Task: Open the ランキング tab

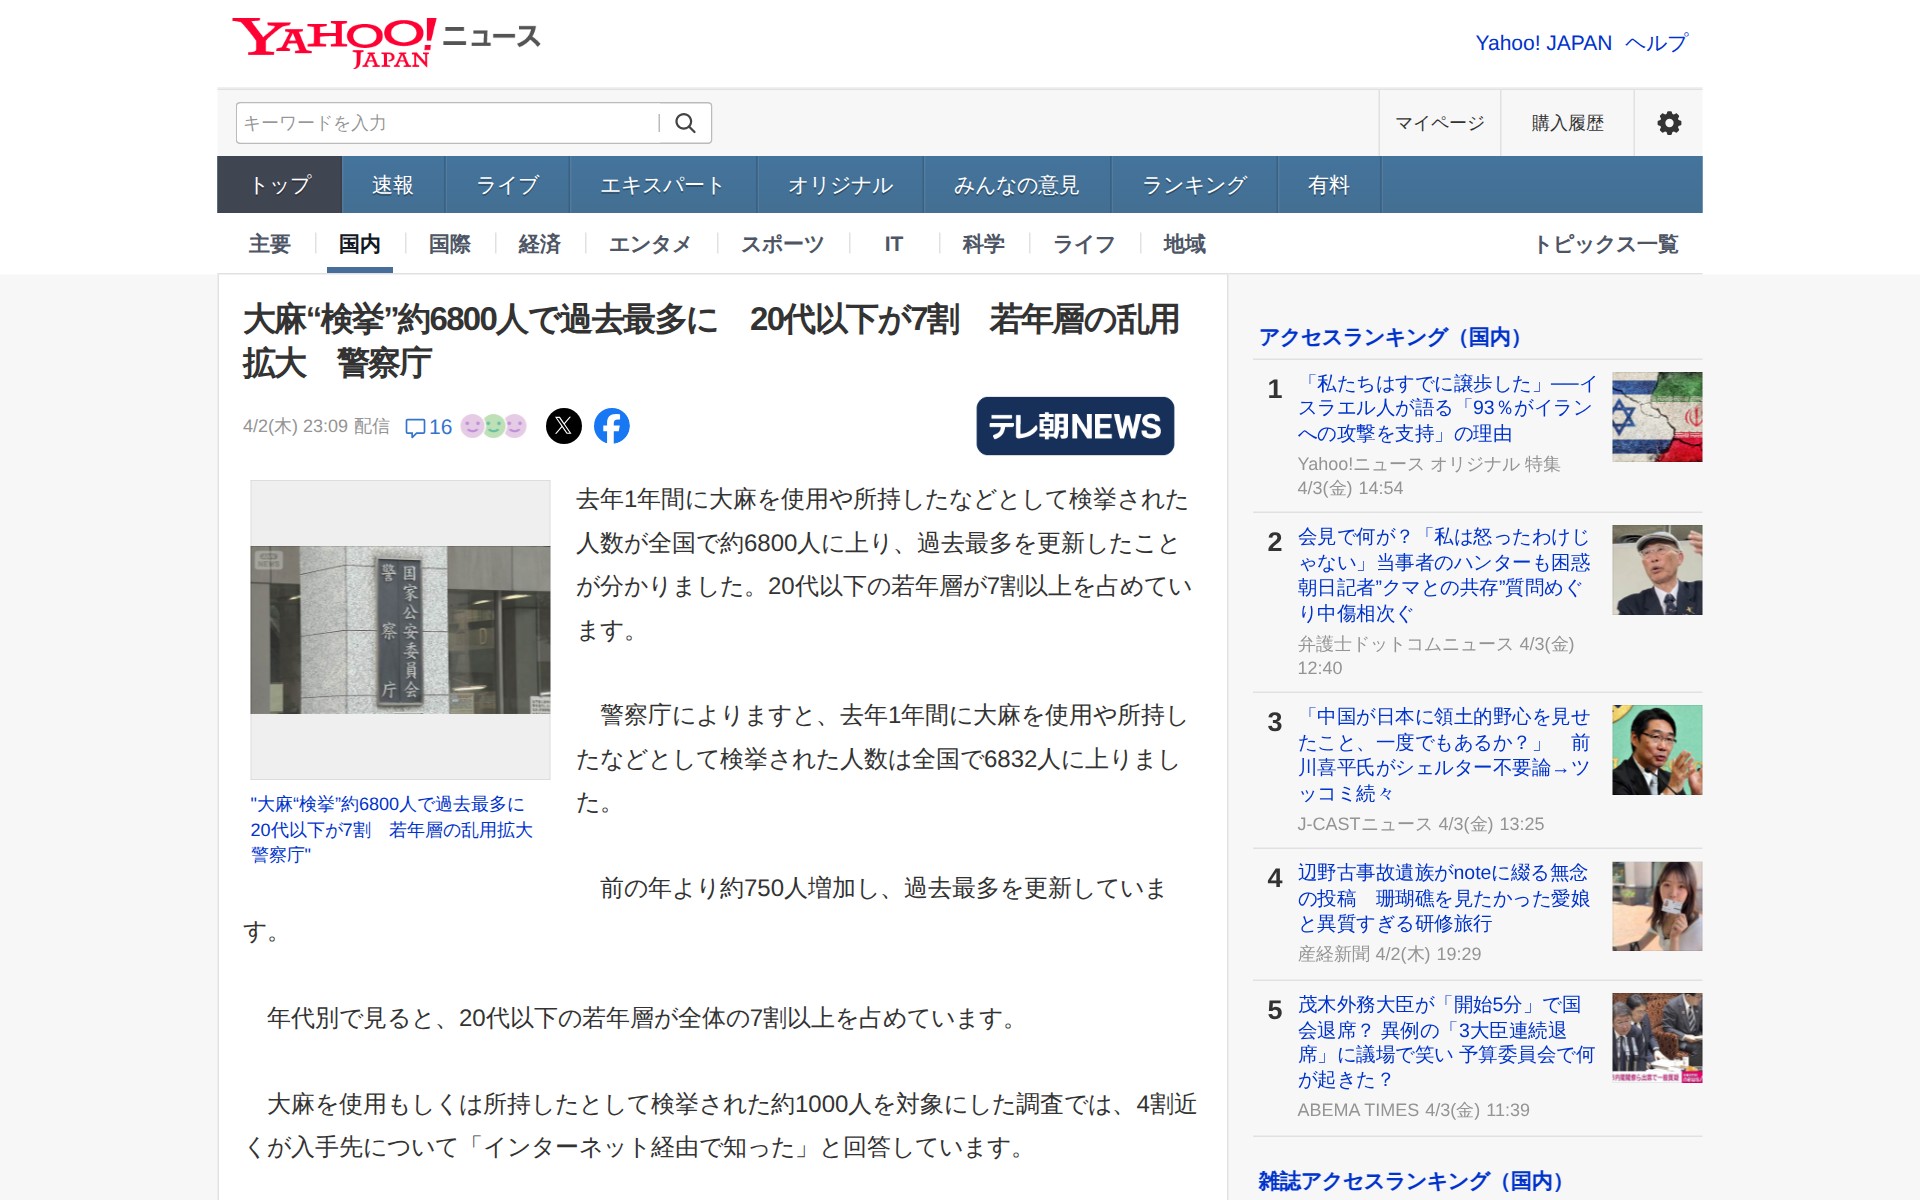Action: point(1194,185)
